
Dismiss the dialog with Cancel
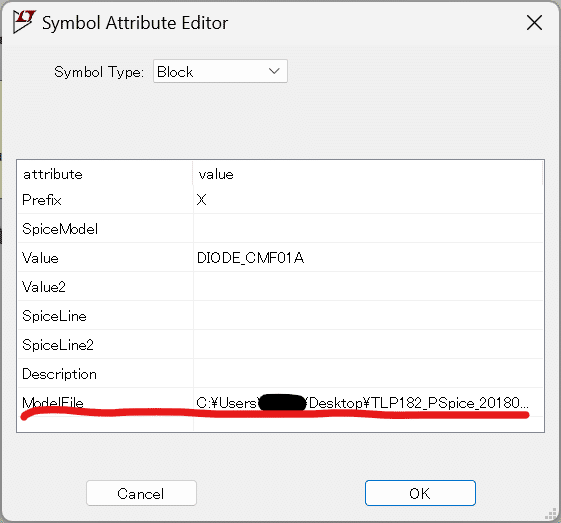coord(141,493)
